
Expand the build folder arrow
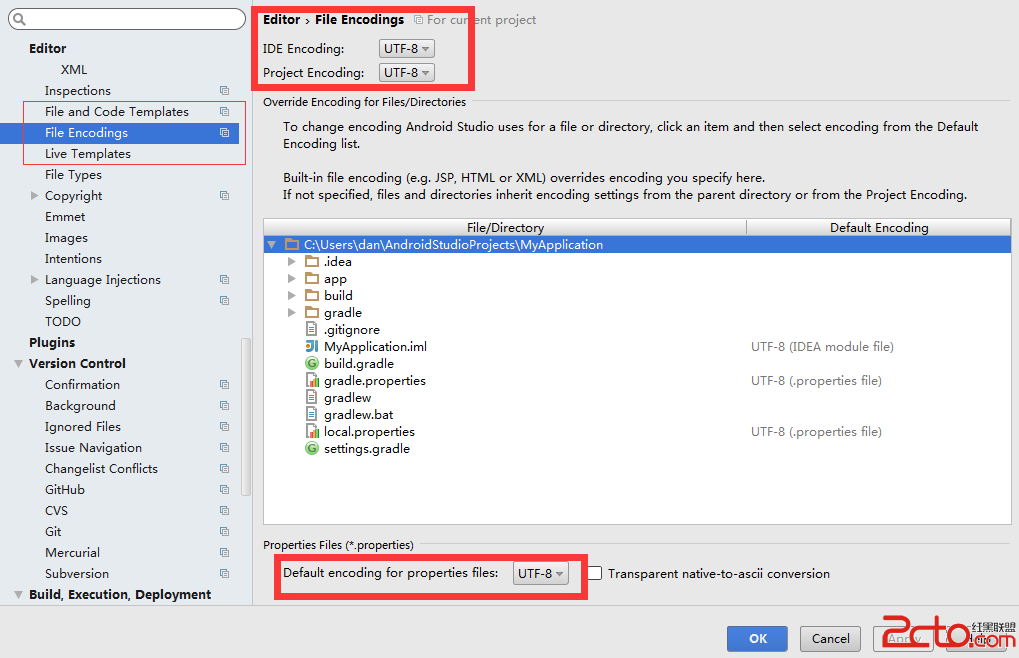point(292,295)
